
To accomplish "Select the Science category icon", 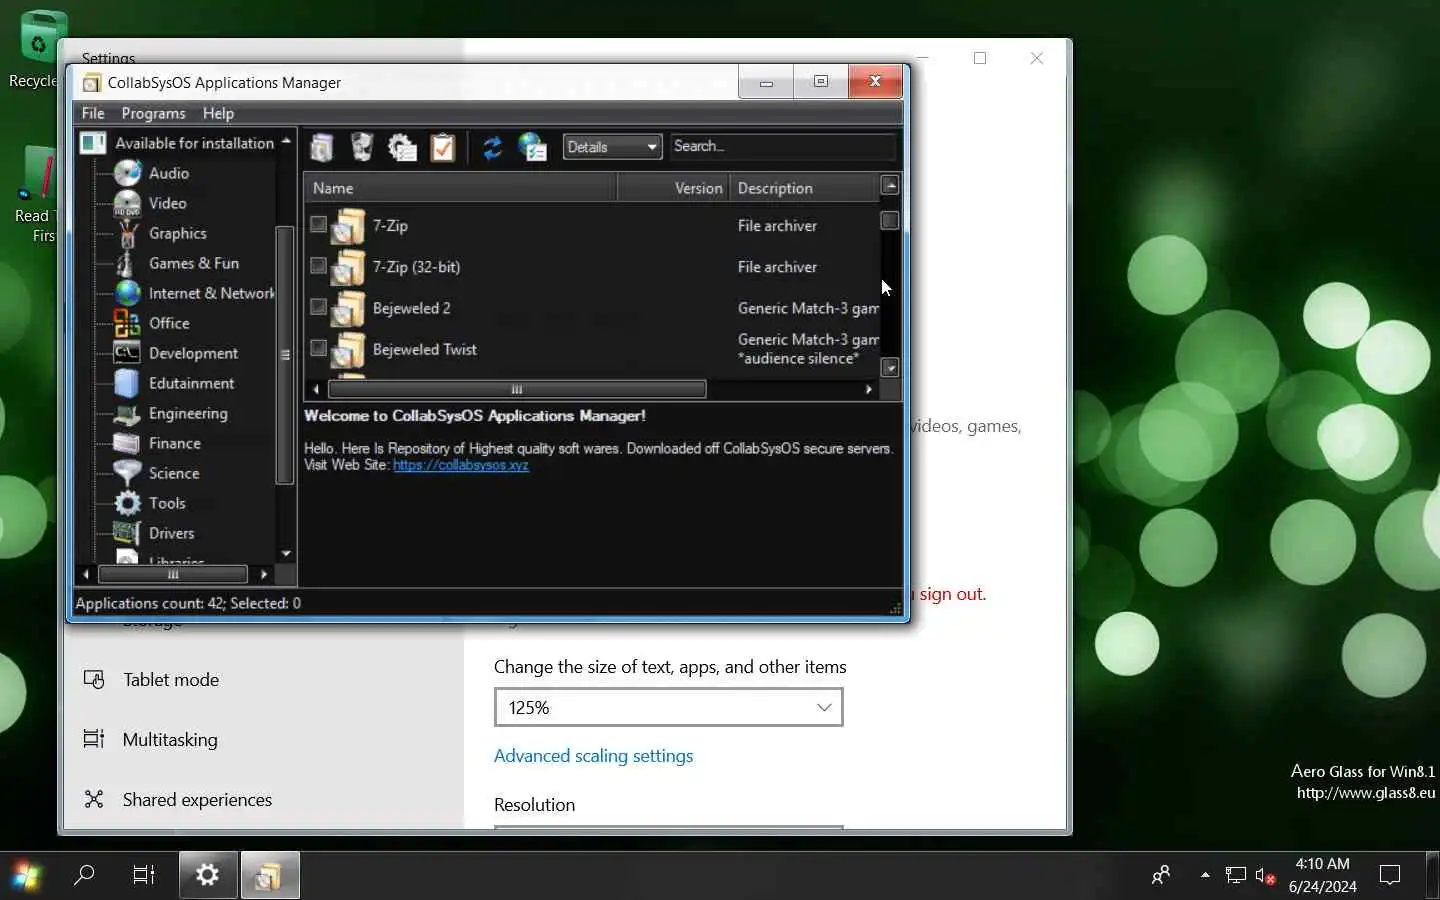I will pyautogui.click(x=127, y=473).
